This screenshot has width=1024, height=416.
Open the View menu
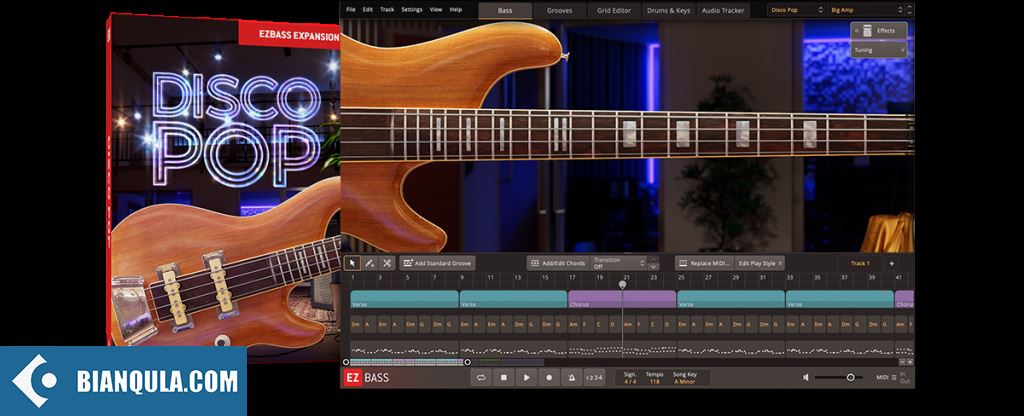436,10
